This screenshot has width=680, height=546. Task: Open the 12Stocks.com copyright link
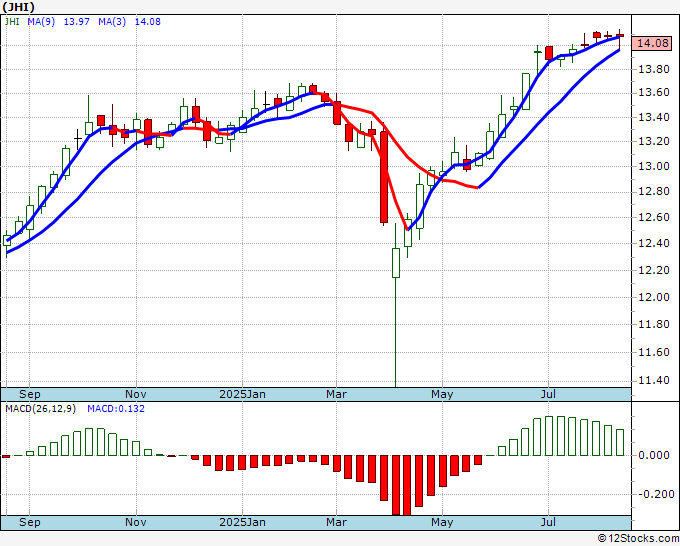[638, 538]
